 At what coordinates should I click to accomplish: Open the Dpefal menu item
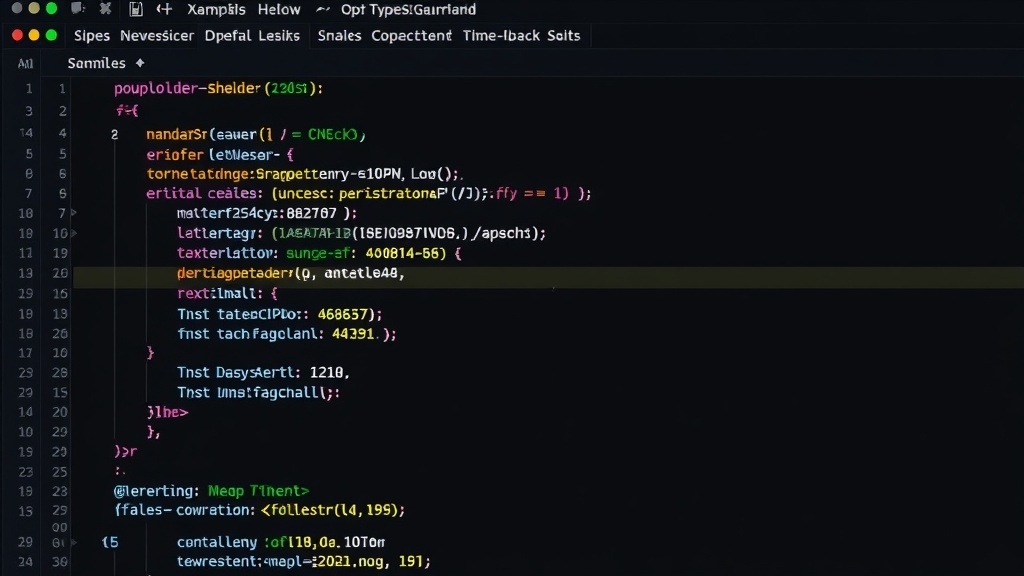click(228, 36)
